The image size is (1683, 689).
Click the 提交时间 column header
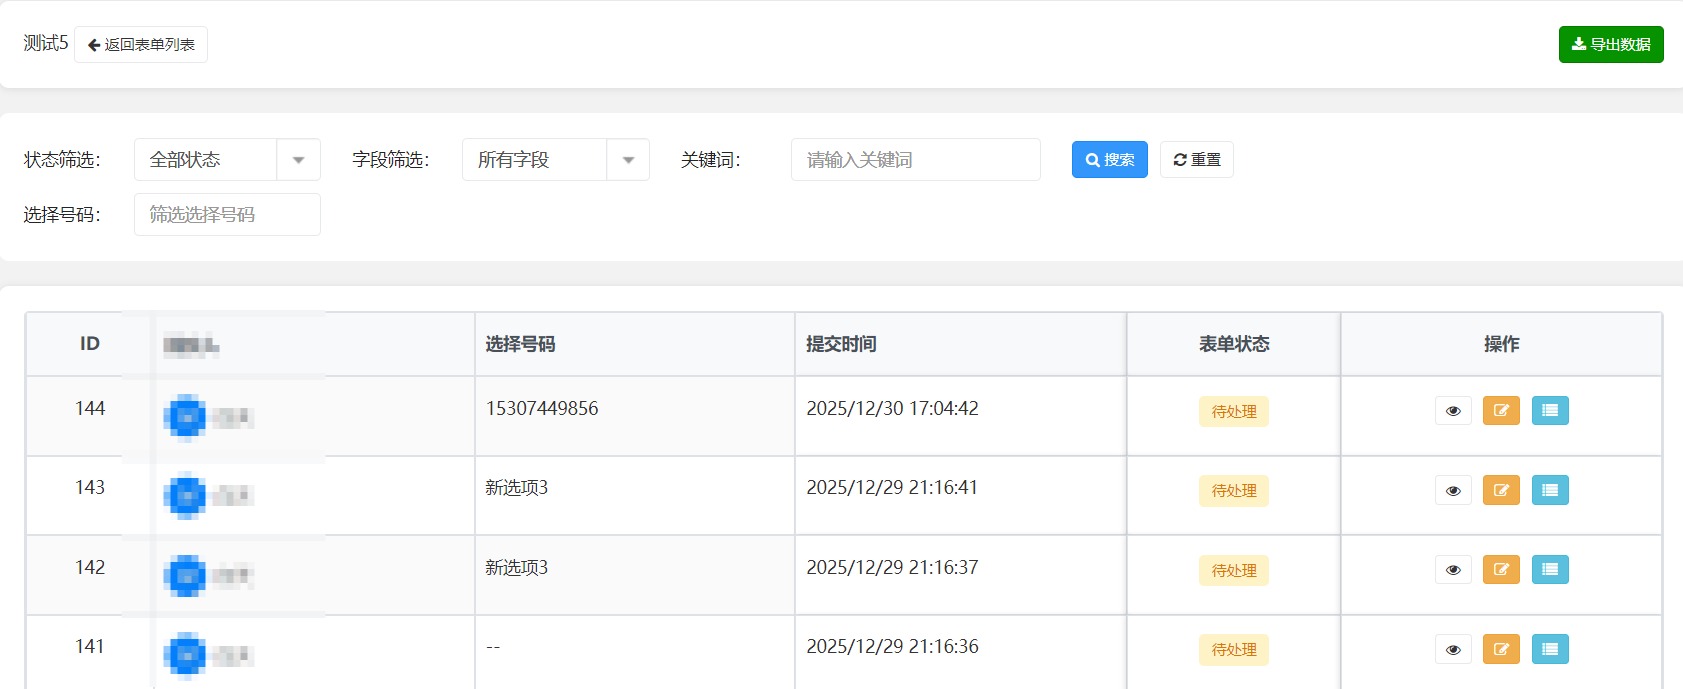tap(841, 344)
